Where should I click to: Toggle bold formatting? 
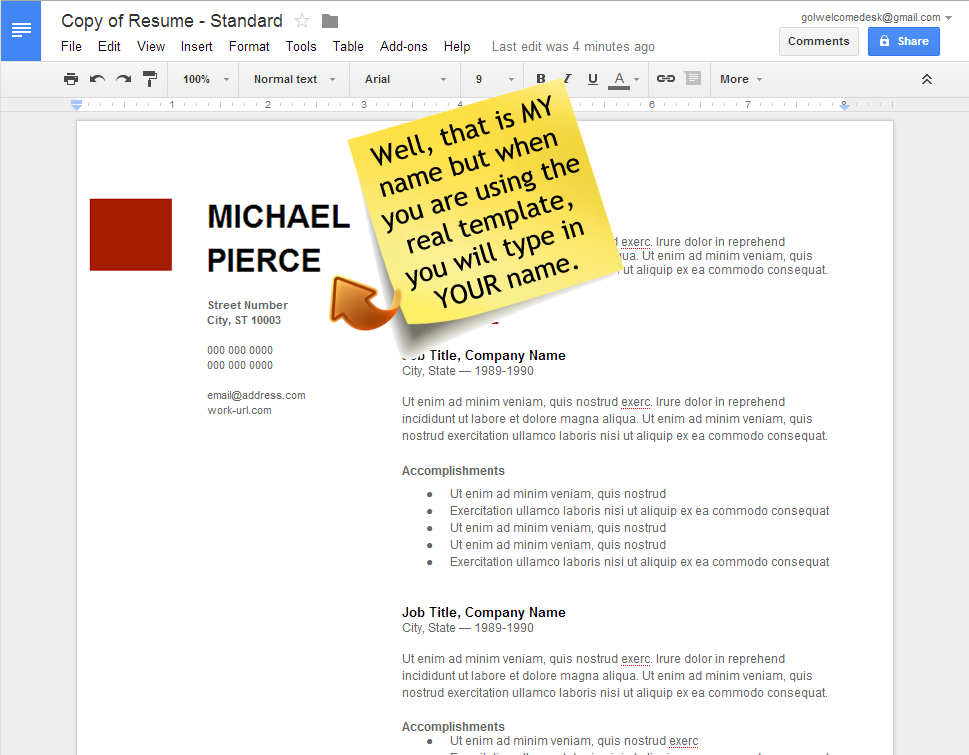point(541,79)
